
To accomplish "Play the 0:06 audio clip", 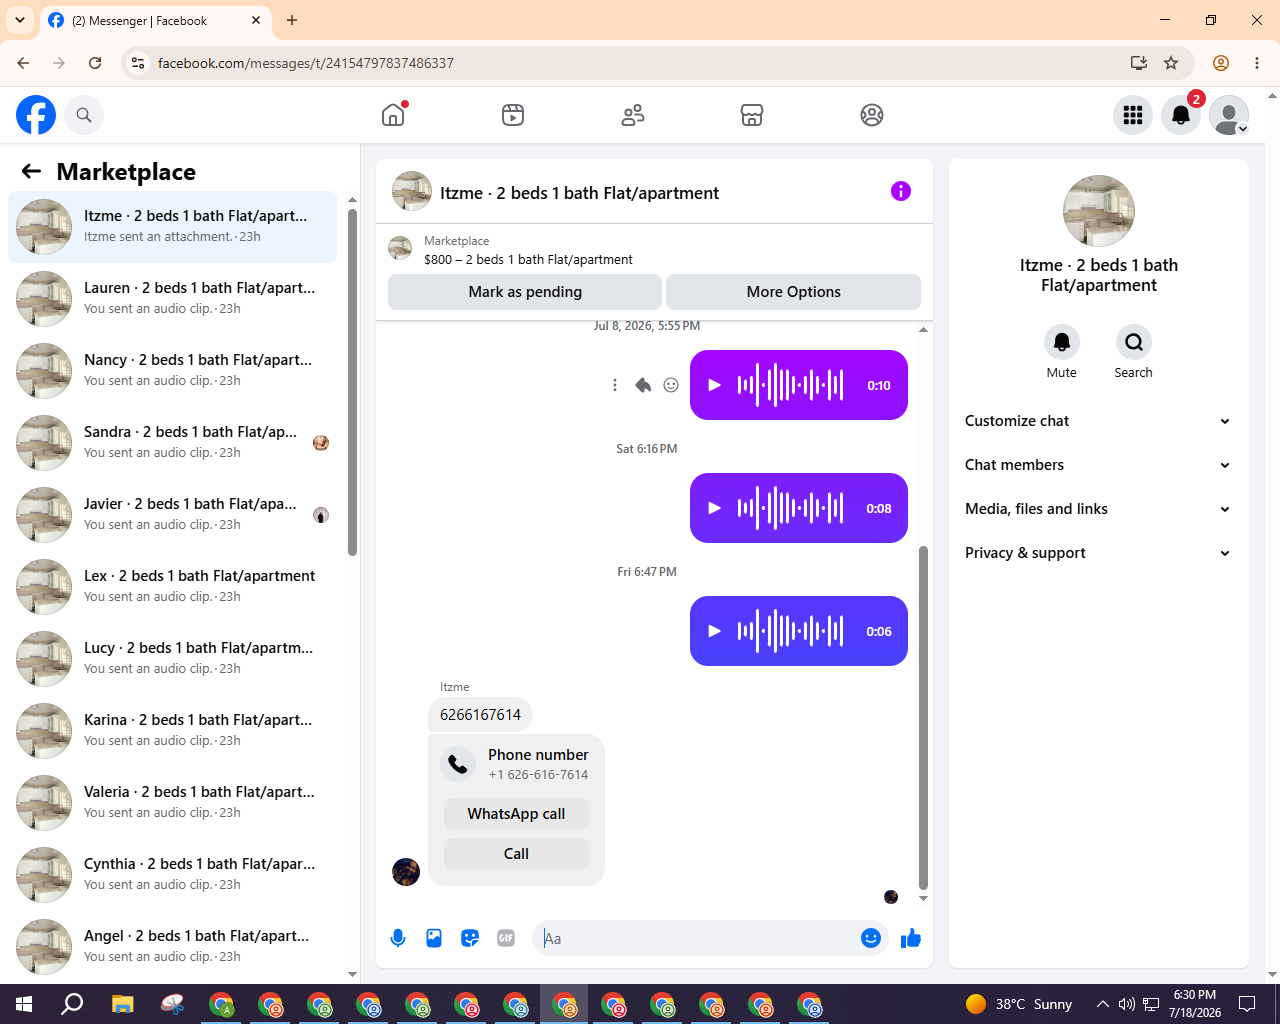I will [714, 631].
